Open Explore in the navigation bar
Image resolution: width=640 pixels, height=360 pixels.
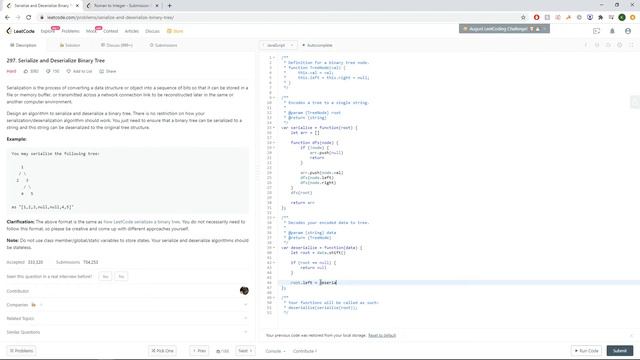(x=47, y=31)
